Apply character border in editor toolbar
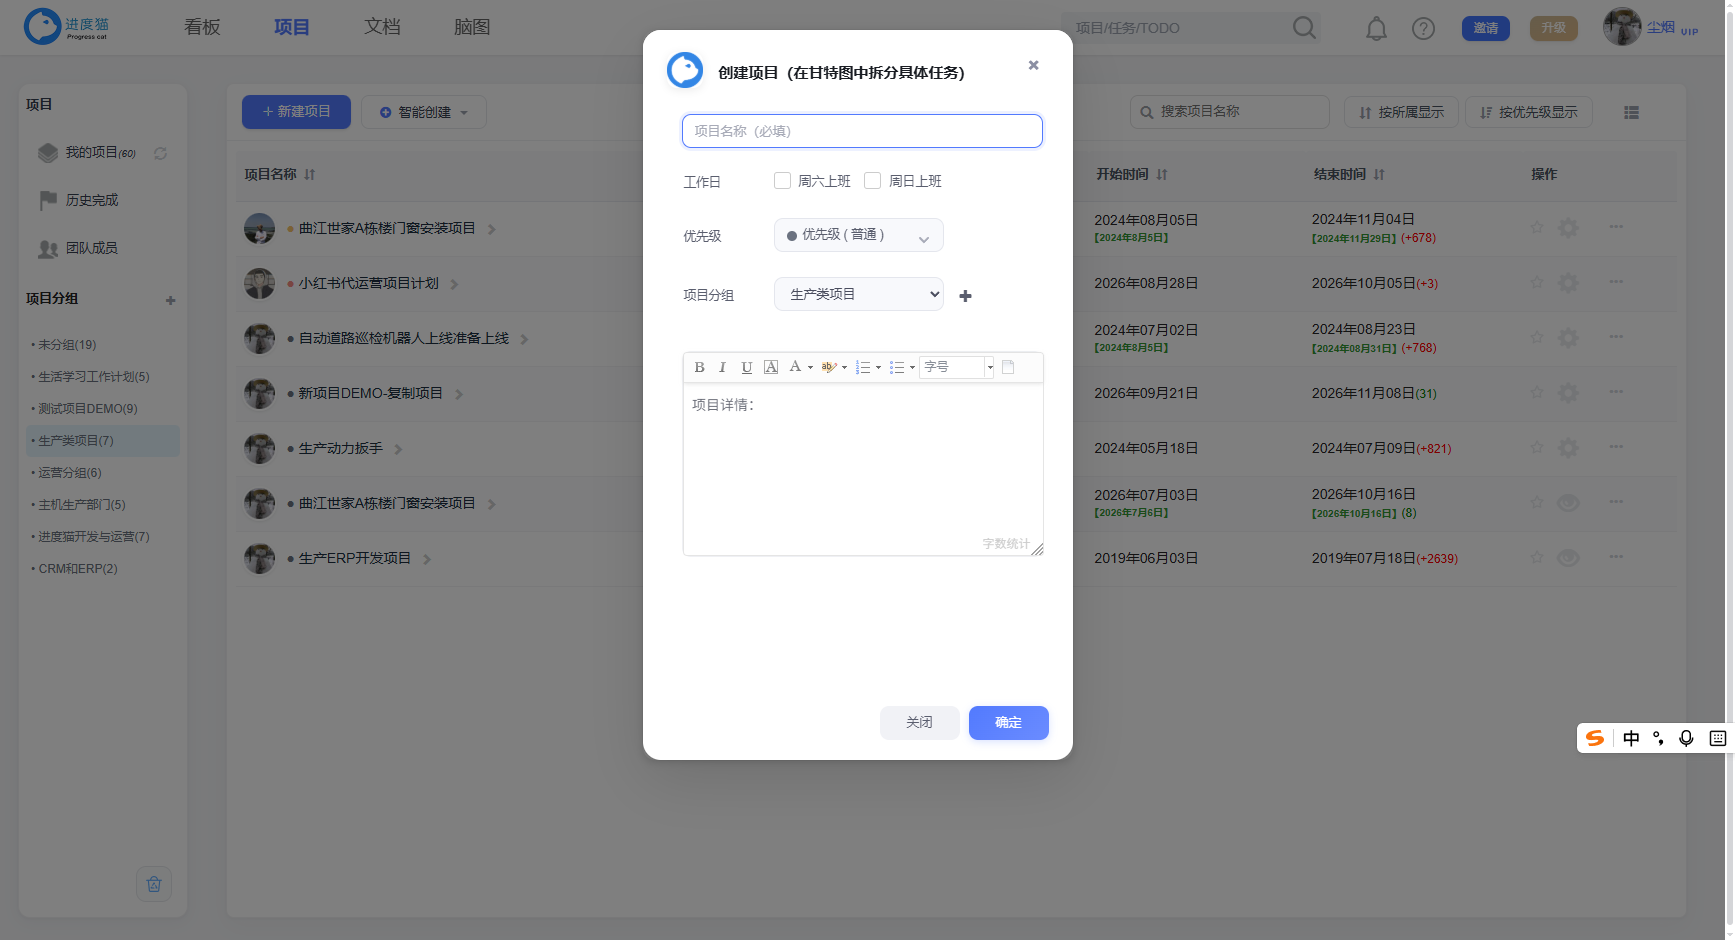The image size is (1735, 940). [771, 367]
